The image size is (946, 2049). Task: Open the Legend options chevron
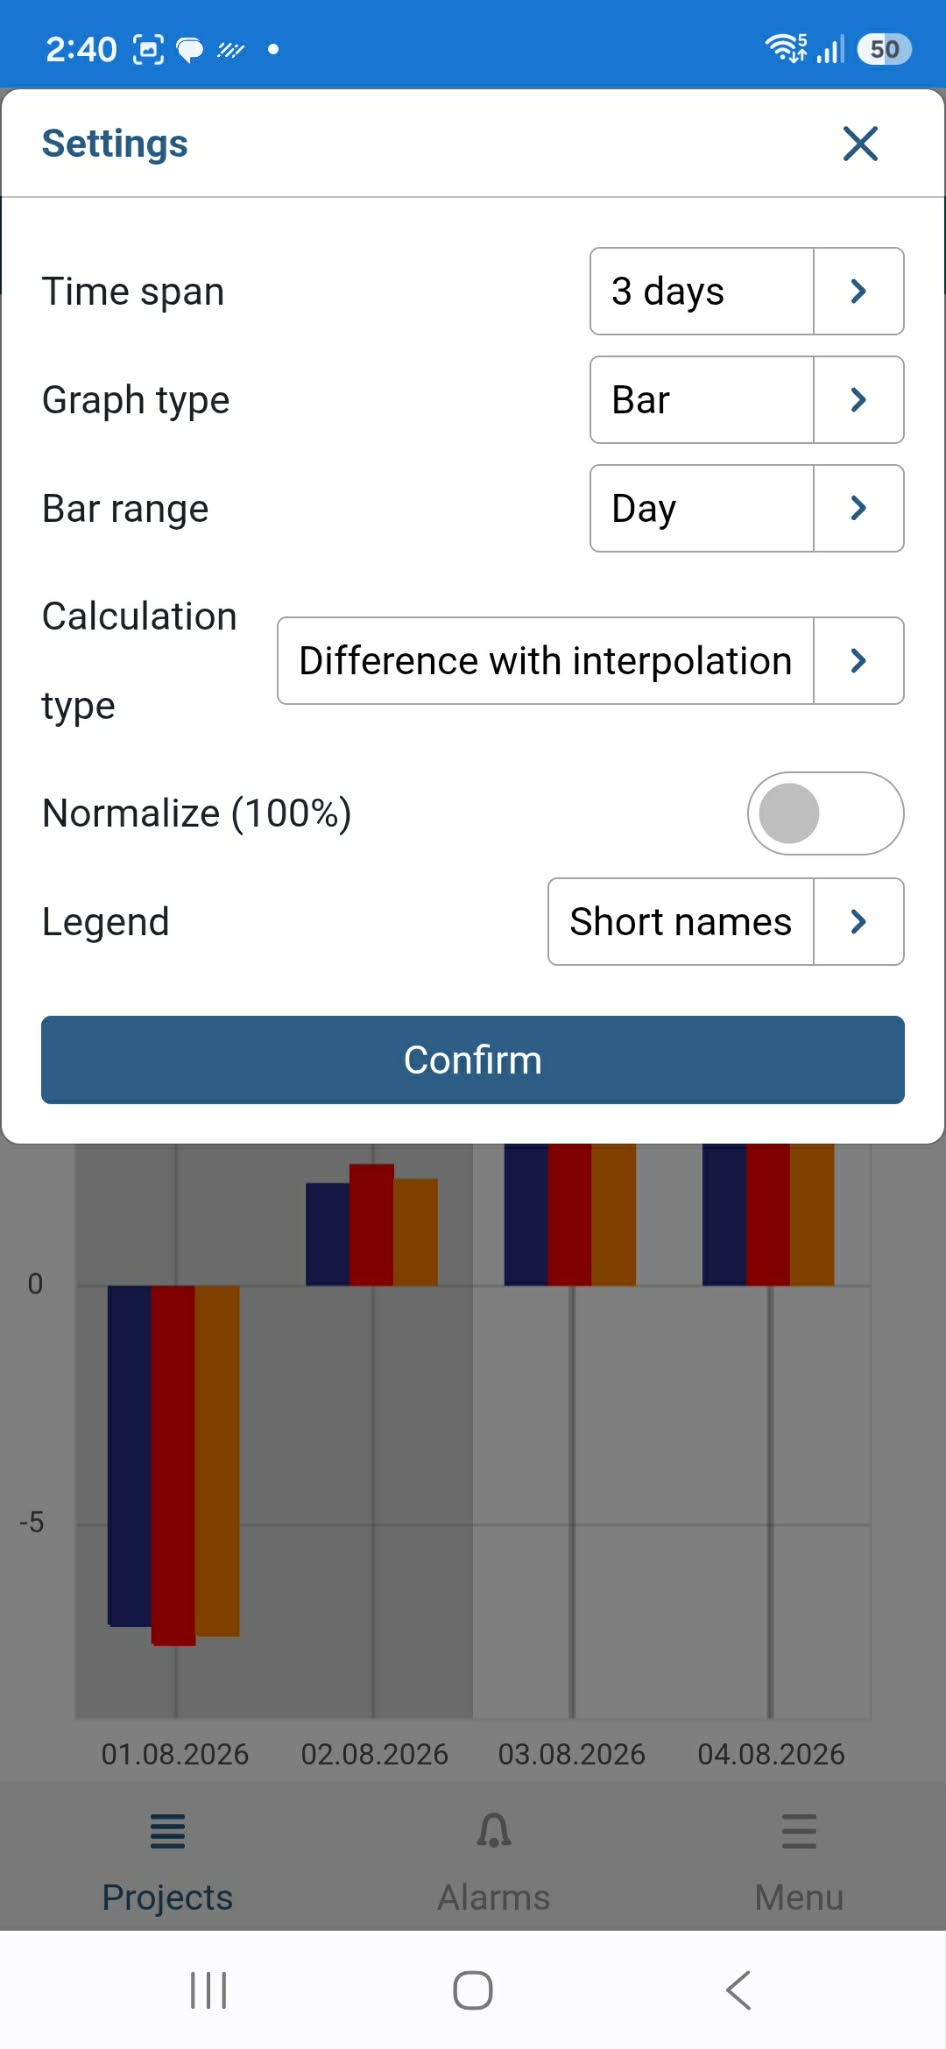tap(859, 922)
